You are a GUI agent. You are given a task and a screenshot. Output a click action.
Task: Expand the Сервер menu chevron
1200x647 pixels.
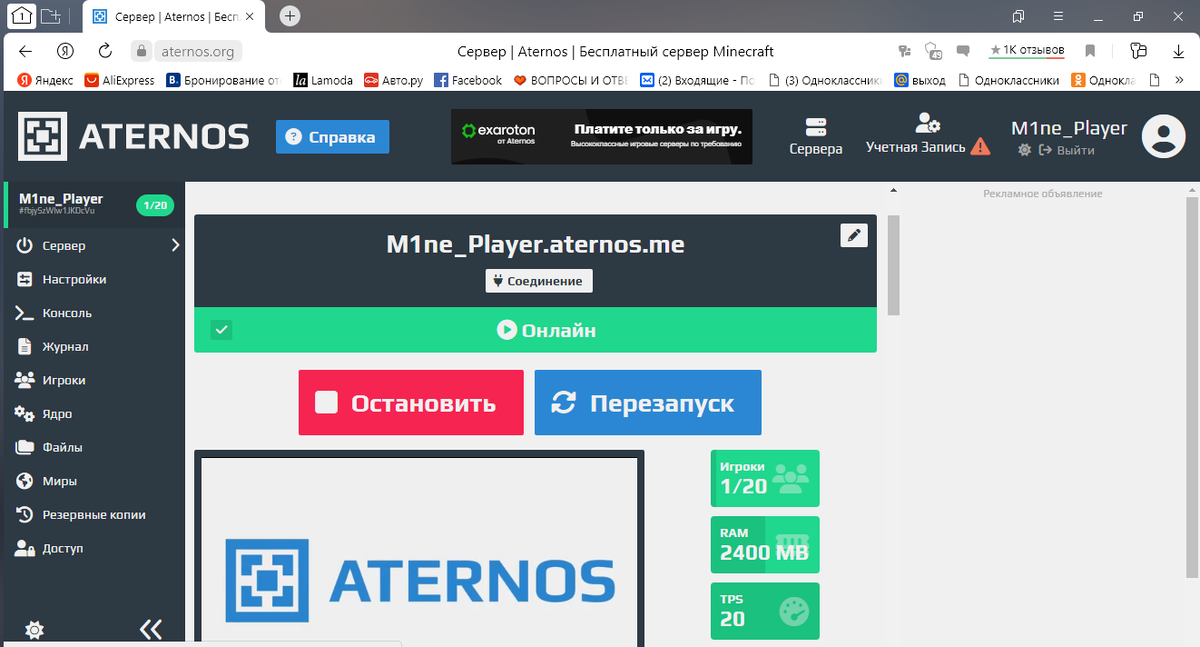[174, 244]
